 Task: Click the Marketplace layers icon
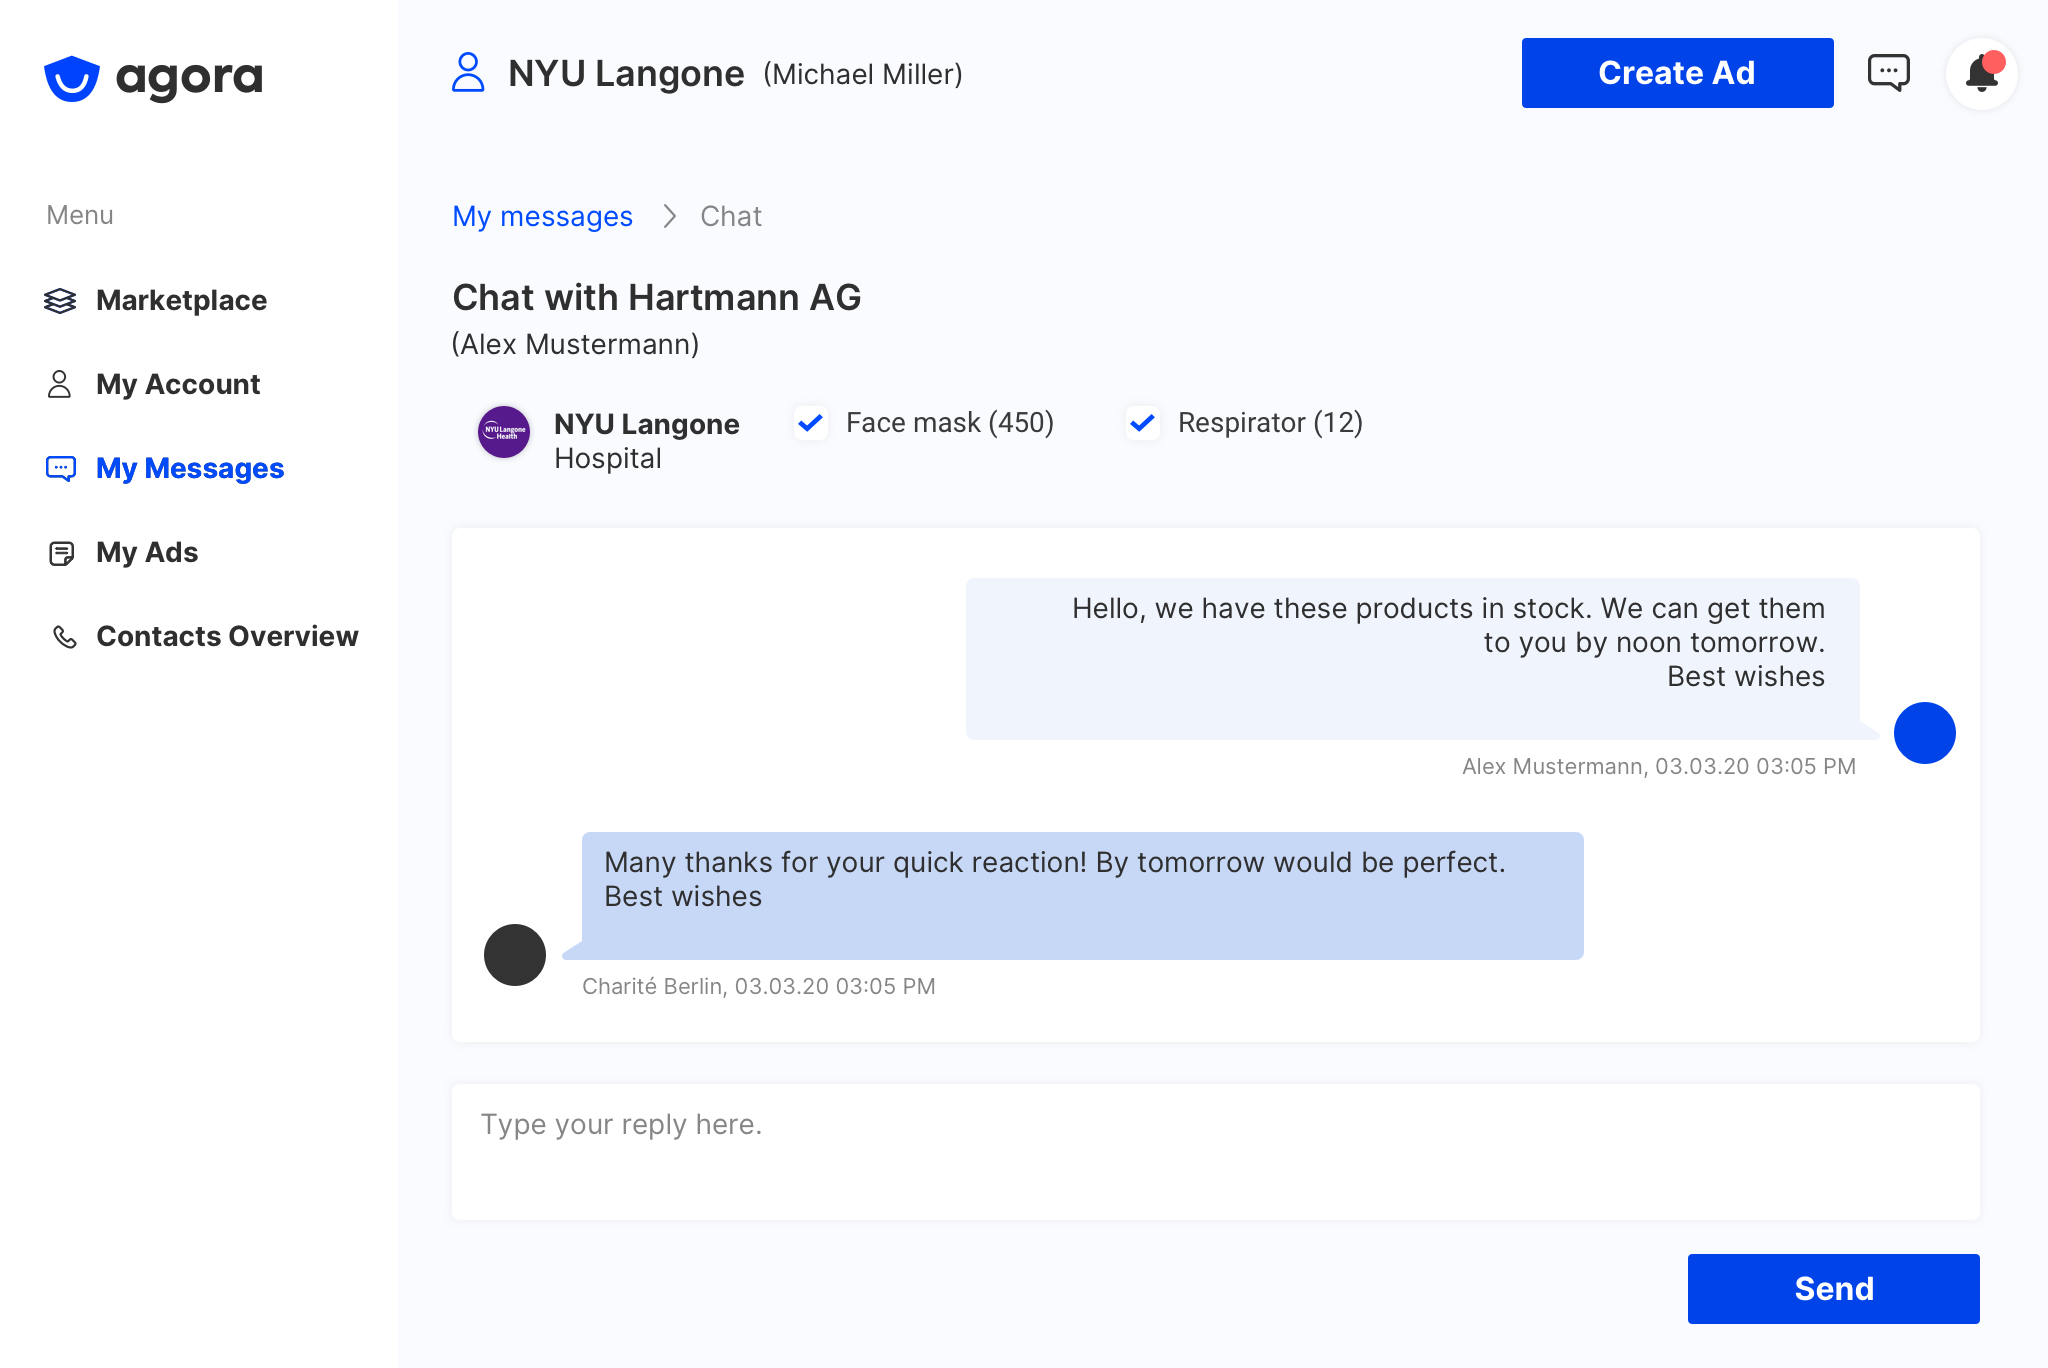(x=60, y=300)
